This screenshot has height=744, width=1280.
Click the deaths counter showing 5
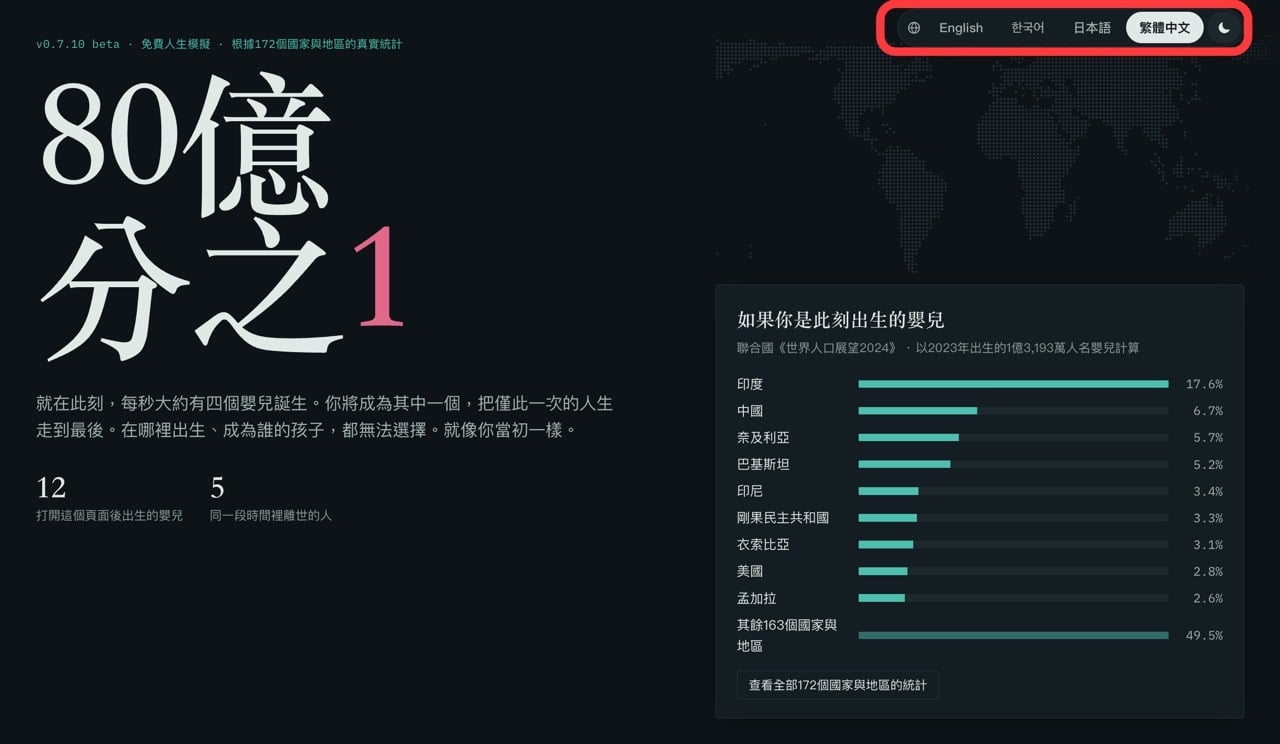pos(217,488)
